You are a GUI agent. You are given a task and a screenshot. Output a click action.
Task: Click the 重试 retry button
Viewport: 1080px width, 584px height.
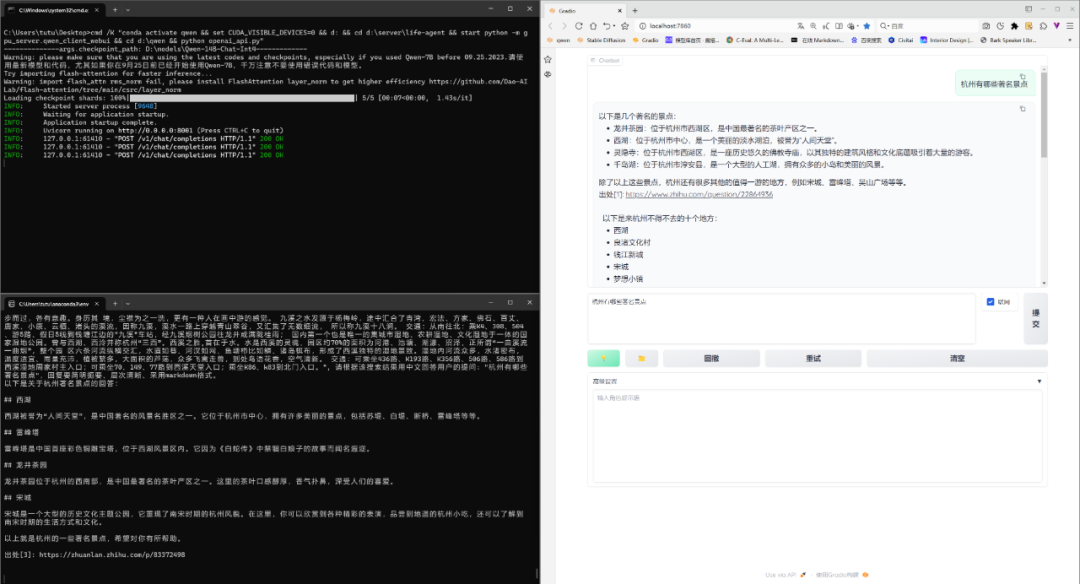pyautogui.click(x=815, y=358)
